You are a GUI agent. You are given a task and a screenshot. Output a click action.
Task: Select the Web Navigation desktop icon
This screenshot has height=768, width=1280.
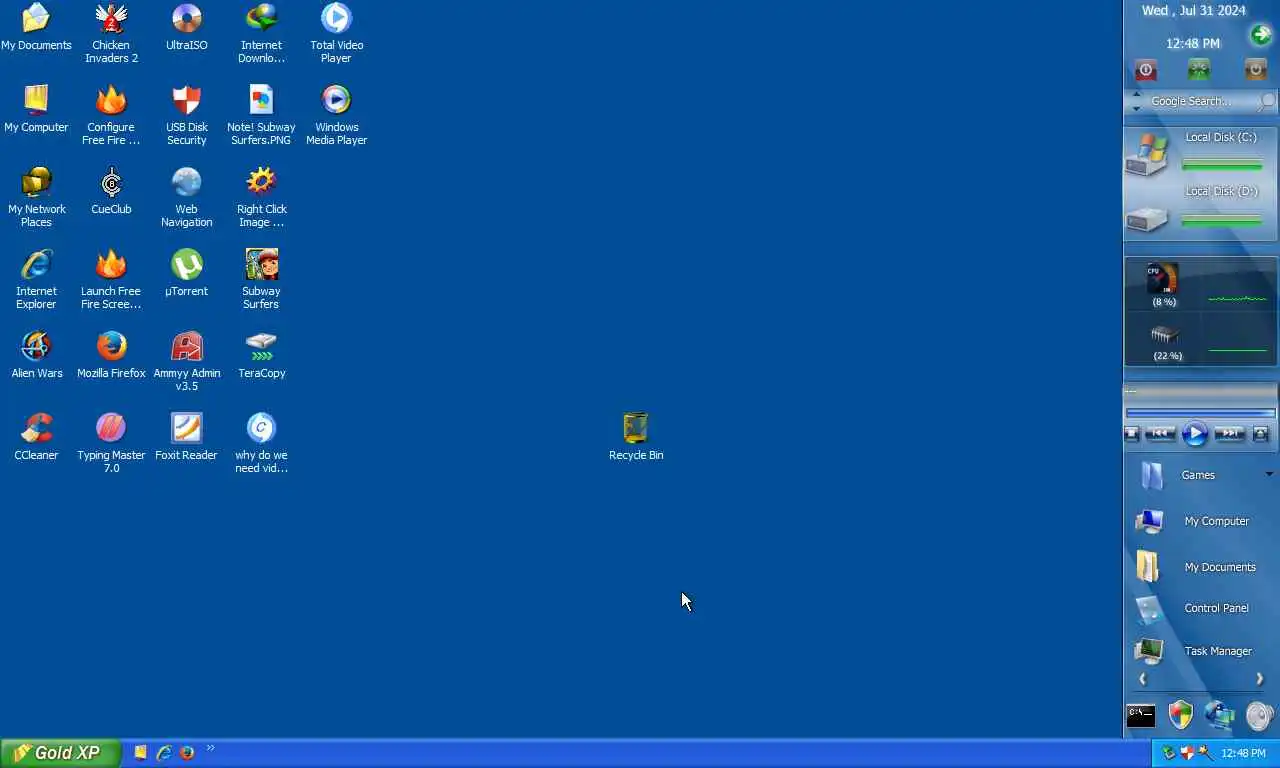(x=186, y=198)
